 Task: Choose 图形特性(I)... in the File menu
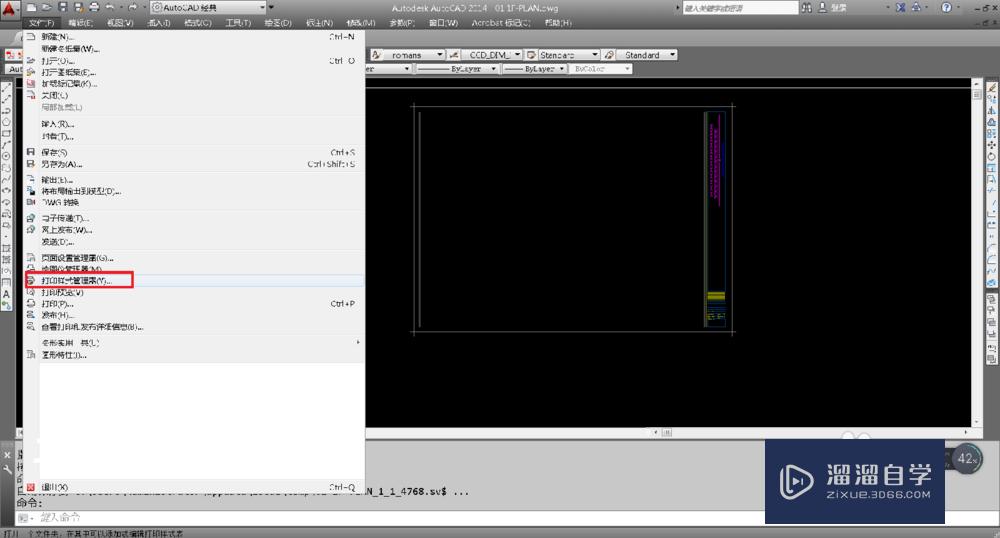[195, 355]
